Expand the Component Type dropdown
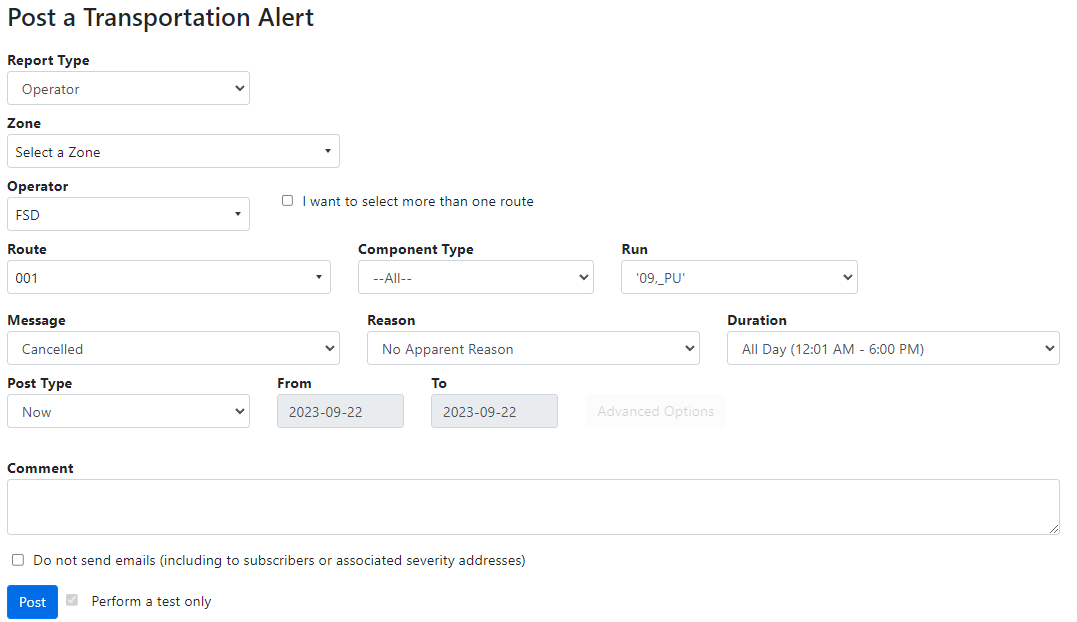Viewport: 1077px width, 622px height. click(475, 278)
